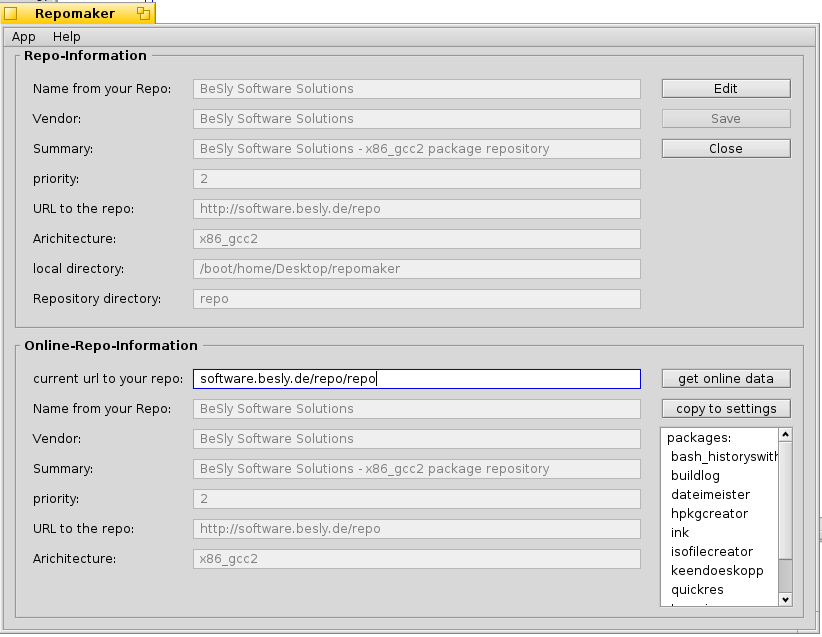The image size is (822, 637).
Task: Choose hpkgcreator from the packages list
Action: [709, 514]
